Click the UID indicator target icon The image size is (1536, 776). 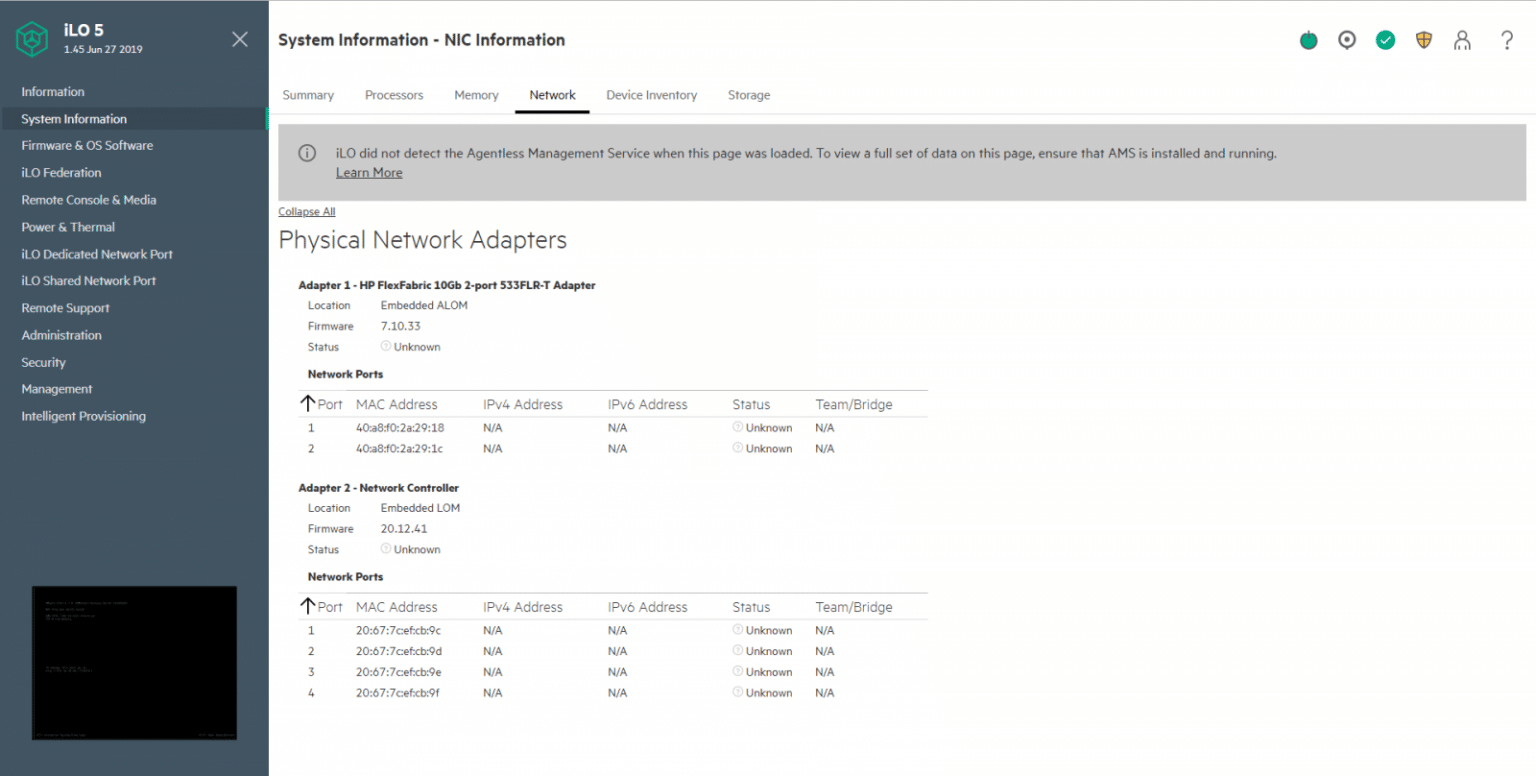point(1347,40)
